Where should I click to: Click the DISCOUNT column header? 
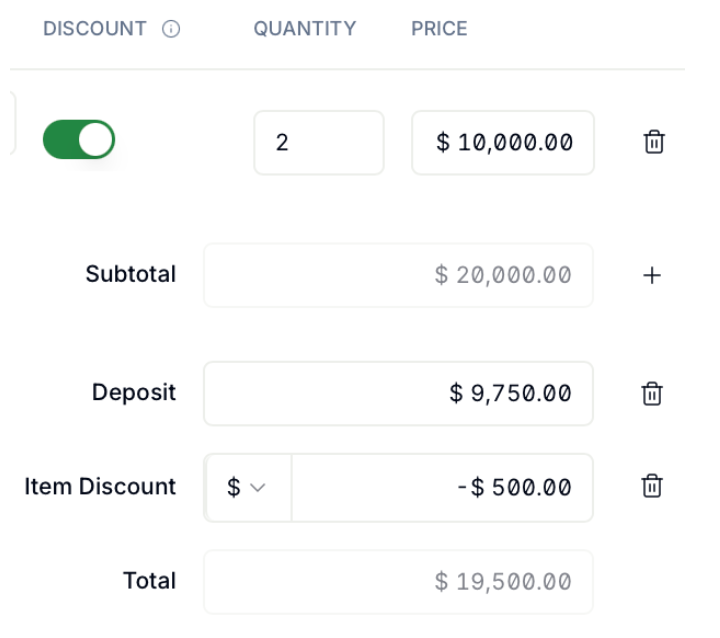pyautogui.click(x=95, y=28)
